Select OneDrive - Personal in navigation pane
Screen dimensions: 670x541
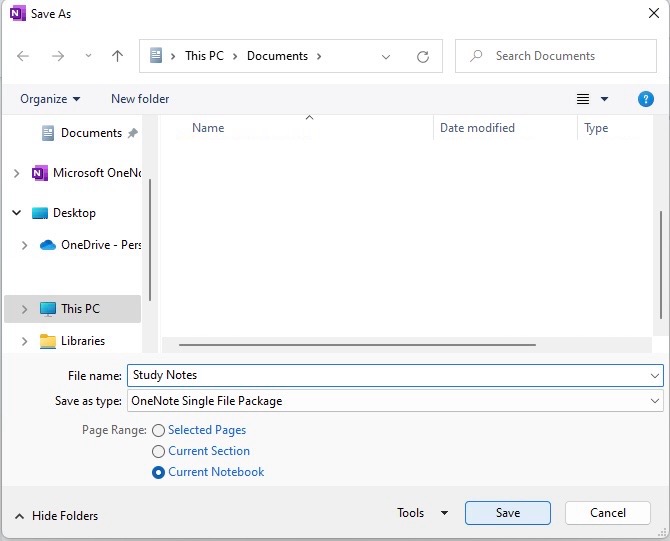pos(90,245)
